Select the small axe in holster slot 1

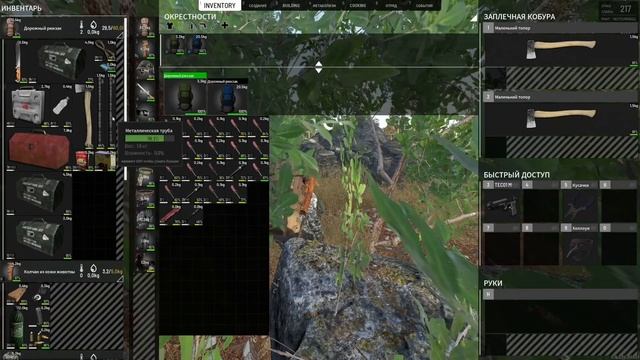[x=560, y=49]
